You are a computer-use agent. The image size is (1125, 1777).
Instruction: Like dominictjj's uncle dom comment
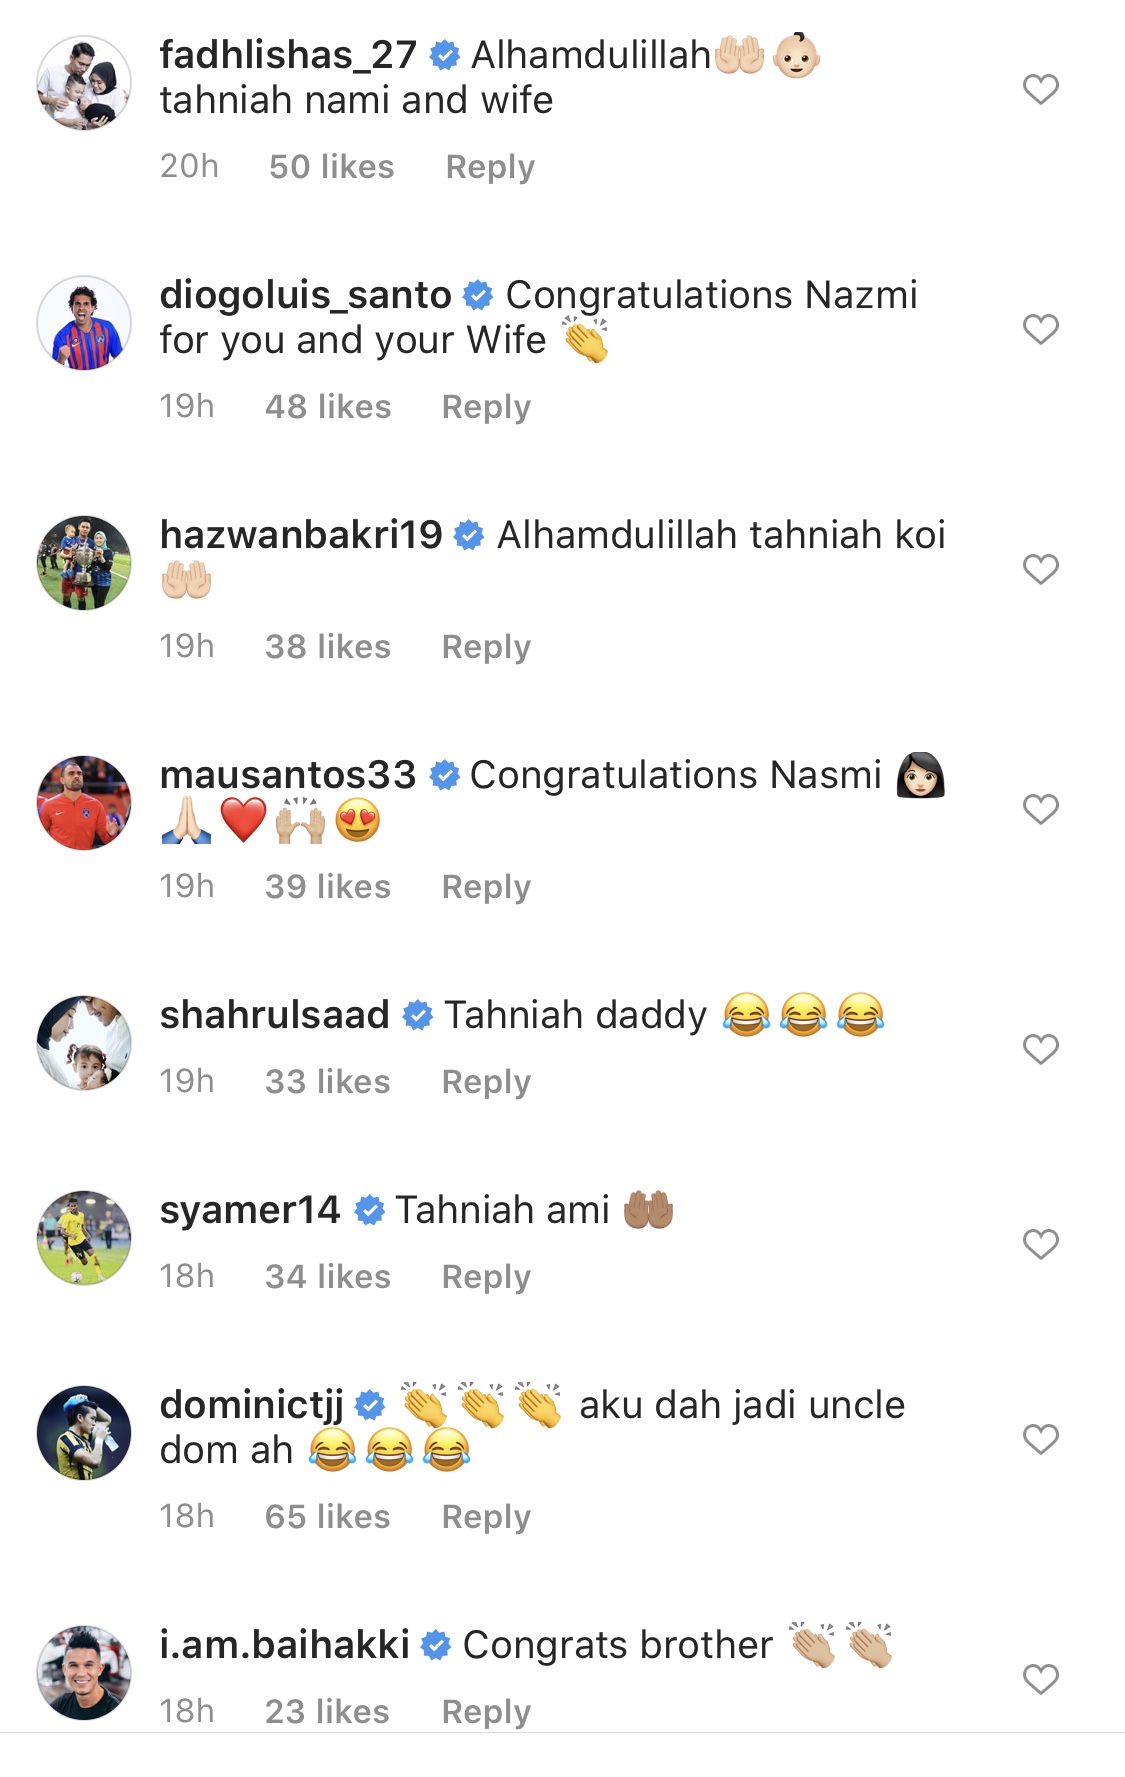[1040, 1439]
